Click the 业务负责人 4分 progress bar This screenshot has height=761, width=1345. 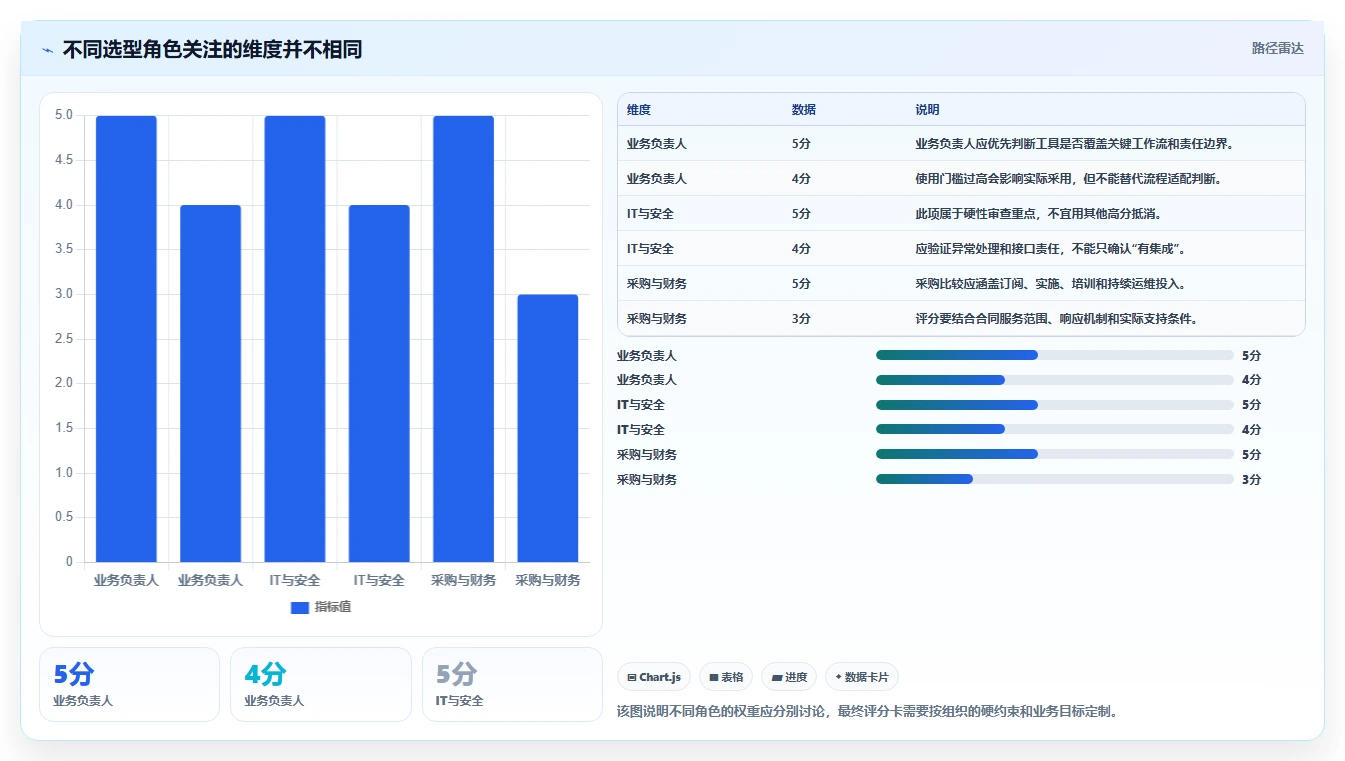click(1055, 380)
